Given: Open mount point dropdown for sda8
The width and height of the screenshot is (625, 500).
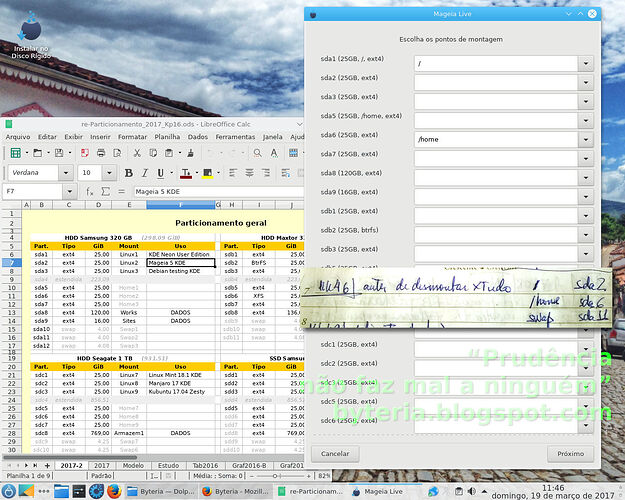Looking at the screenshot, I should (x=586, y=178).
